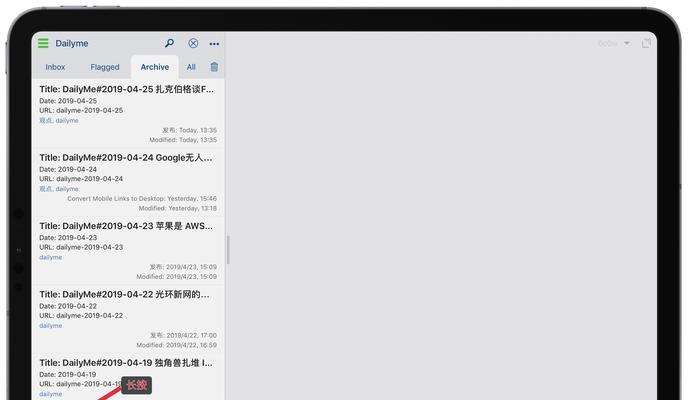Open the trash can tab icon
Screen dimensions: 689x400
(214, 67)
